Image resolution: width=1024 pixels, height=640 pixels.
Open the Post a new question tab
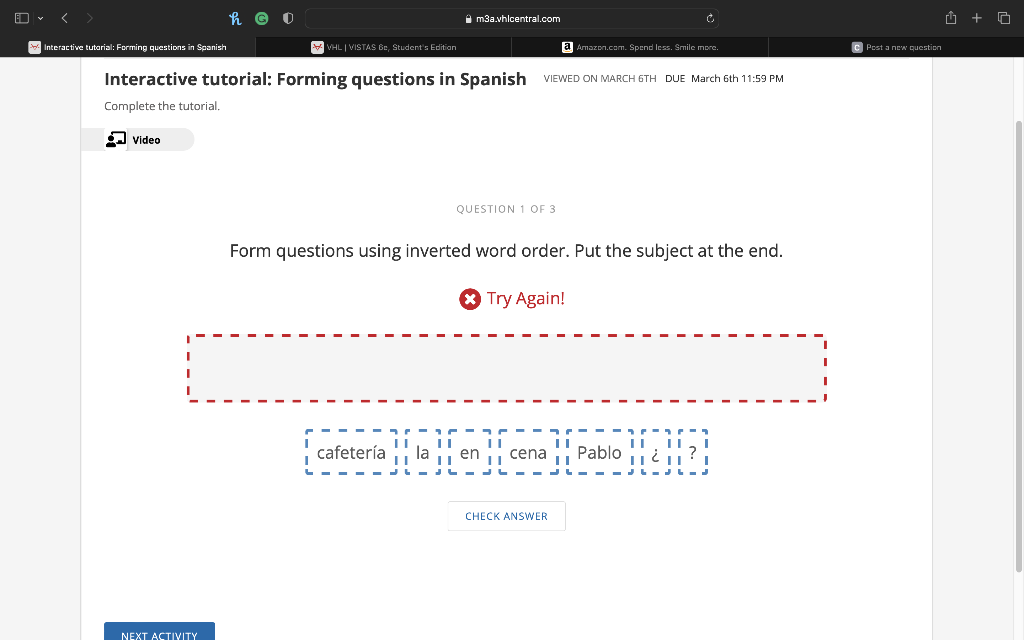896,47
